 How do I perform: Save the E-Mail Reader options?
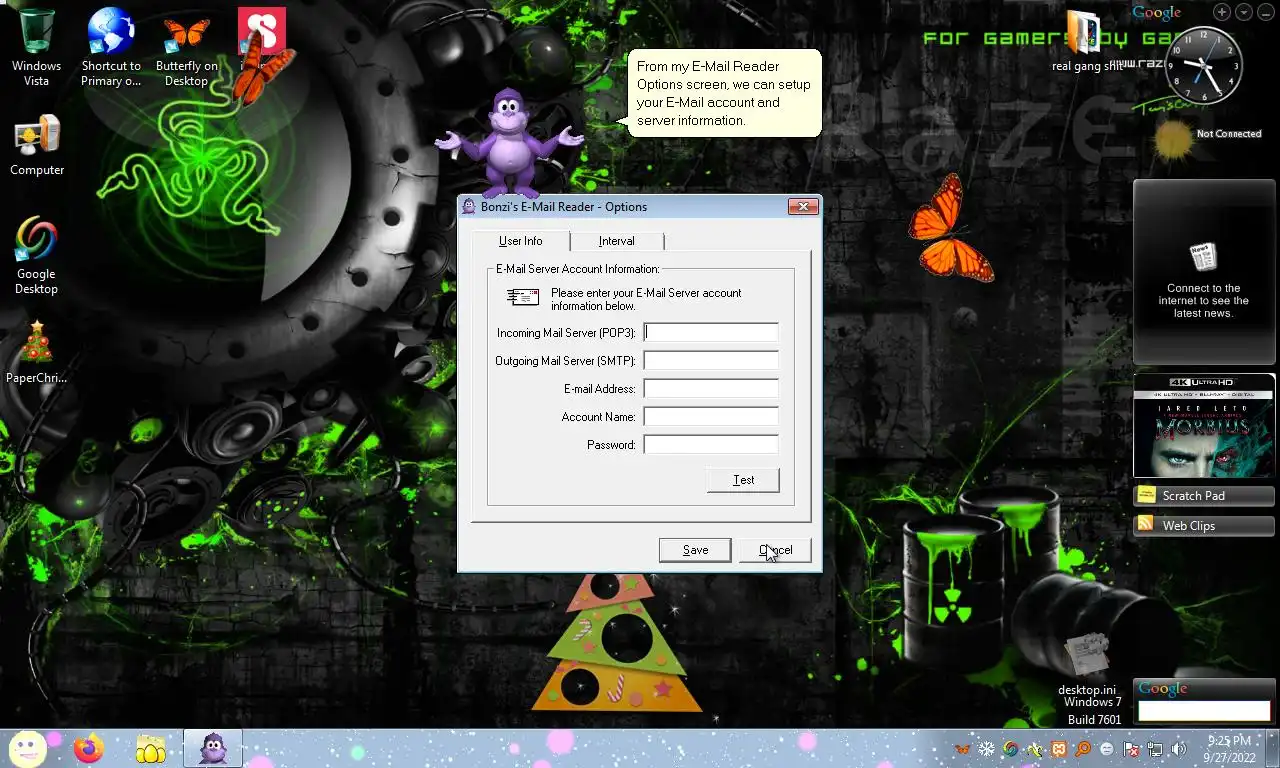(695, 550)
